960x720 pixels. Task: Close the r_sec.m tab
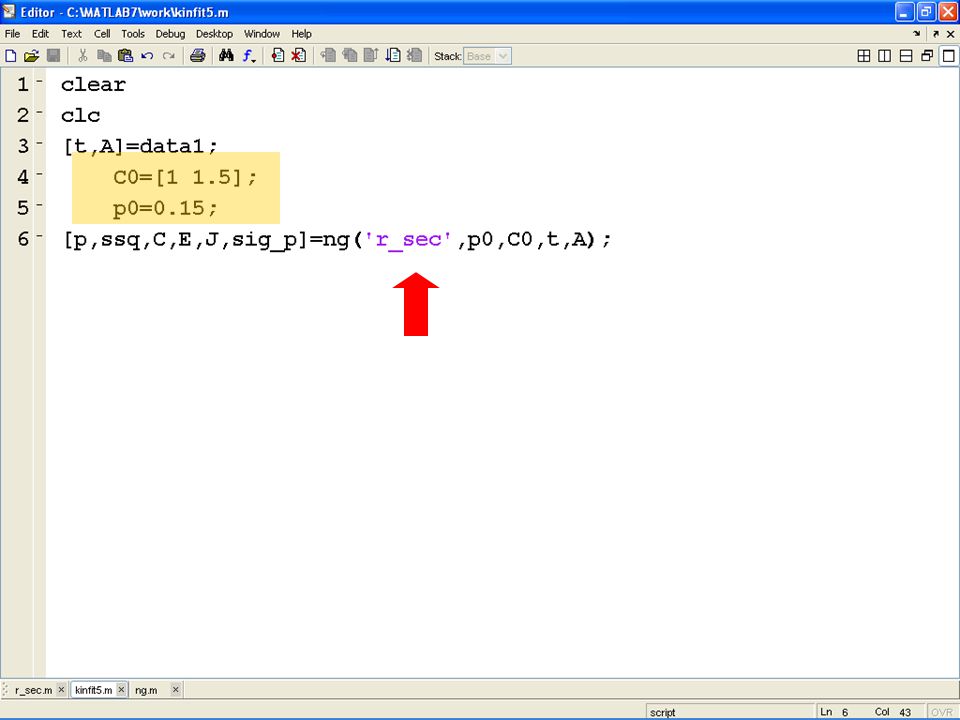pyautogui.click(x=61, y=689)
